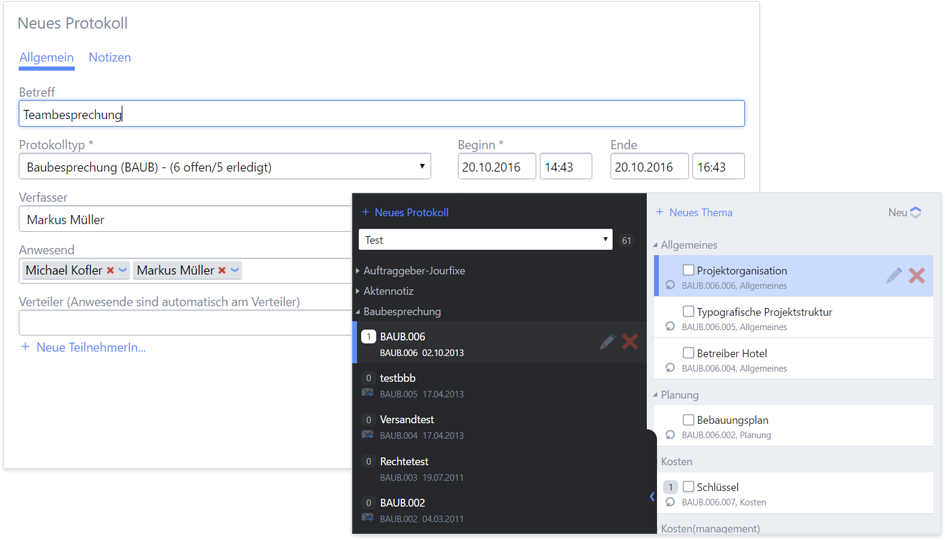
Task: Click the blue panel collapse arrow
Action: [x=652, y=496]
